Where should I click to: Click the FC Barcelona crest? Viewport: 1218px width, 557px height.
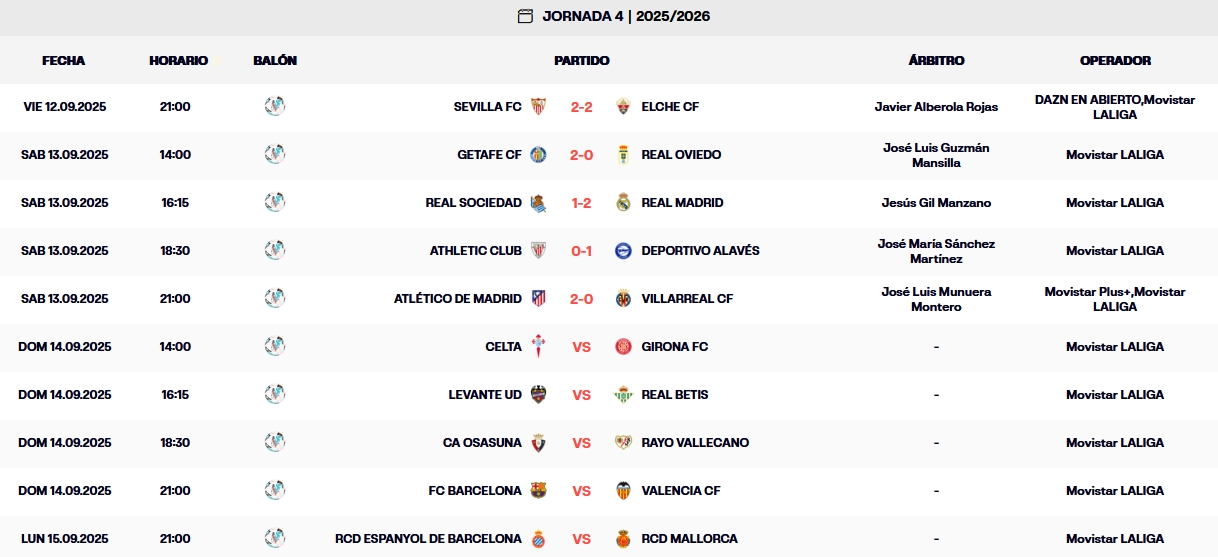point(538,491)
